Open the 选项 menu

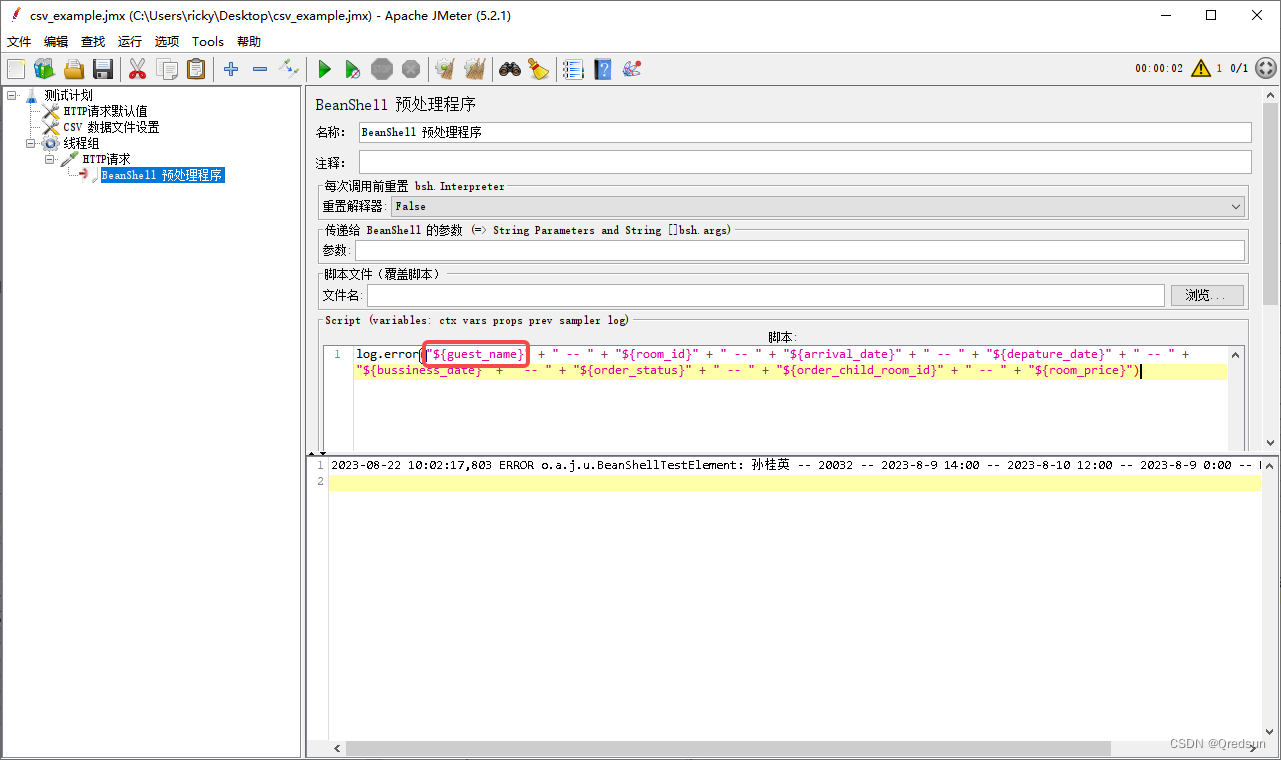(167, 41)
